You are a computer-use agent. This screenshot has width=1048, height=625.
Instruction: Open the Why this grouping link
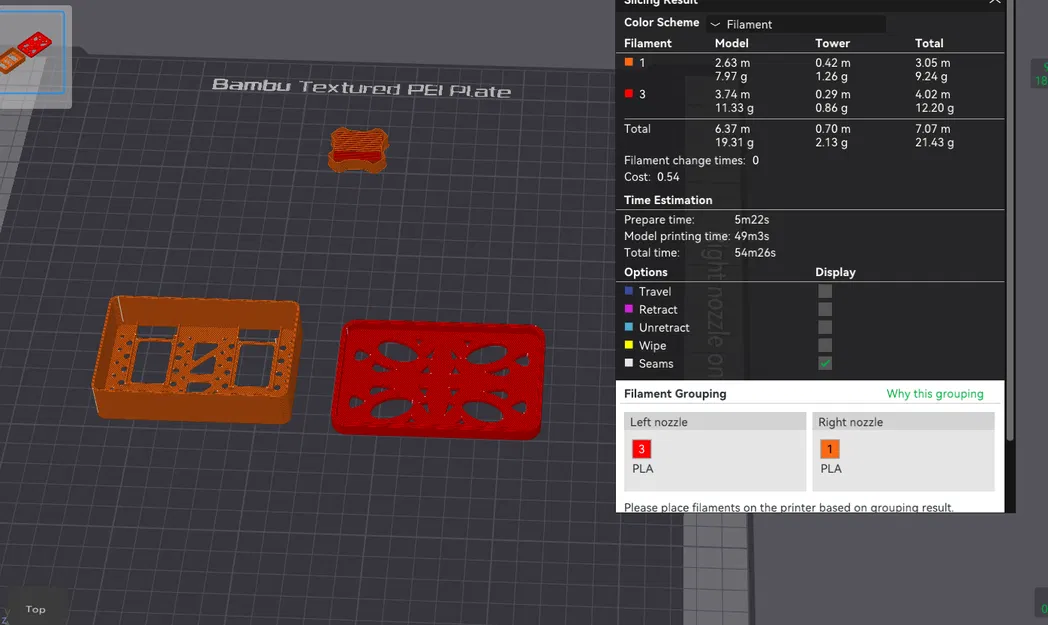(x=934, y=394)
